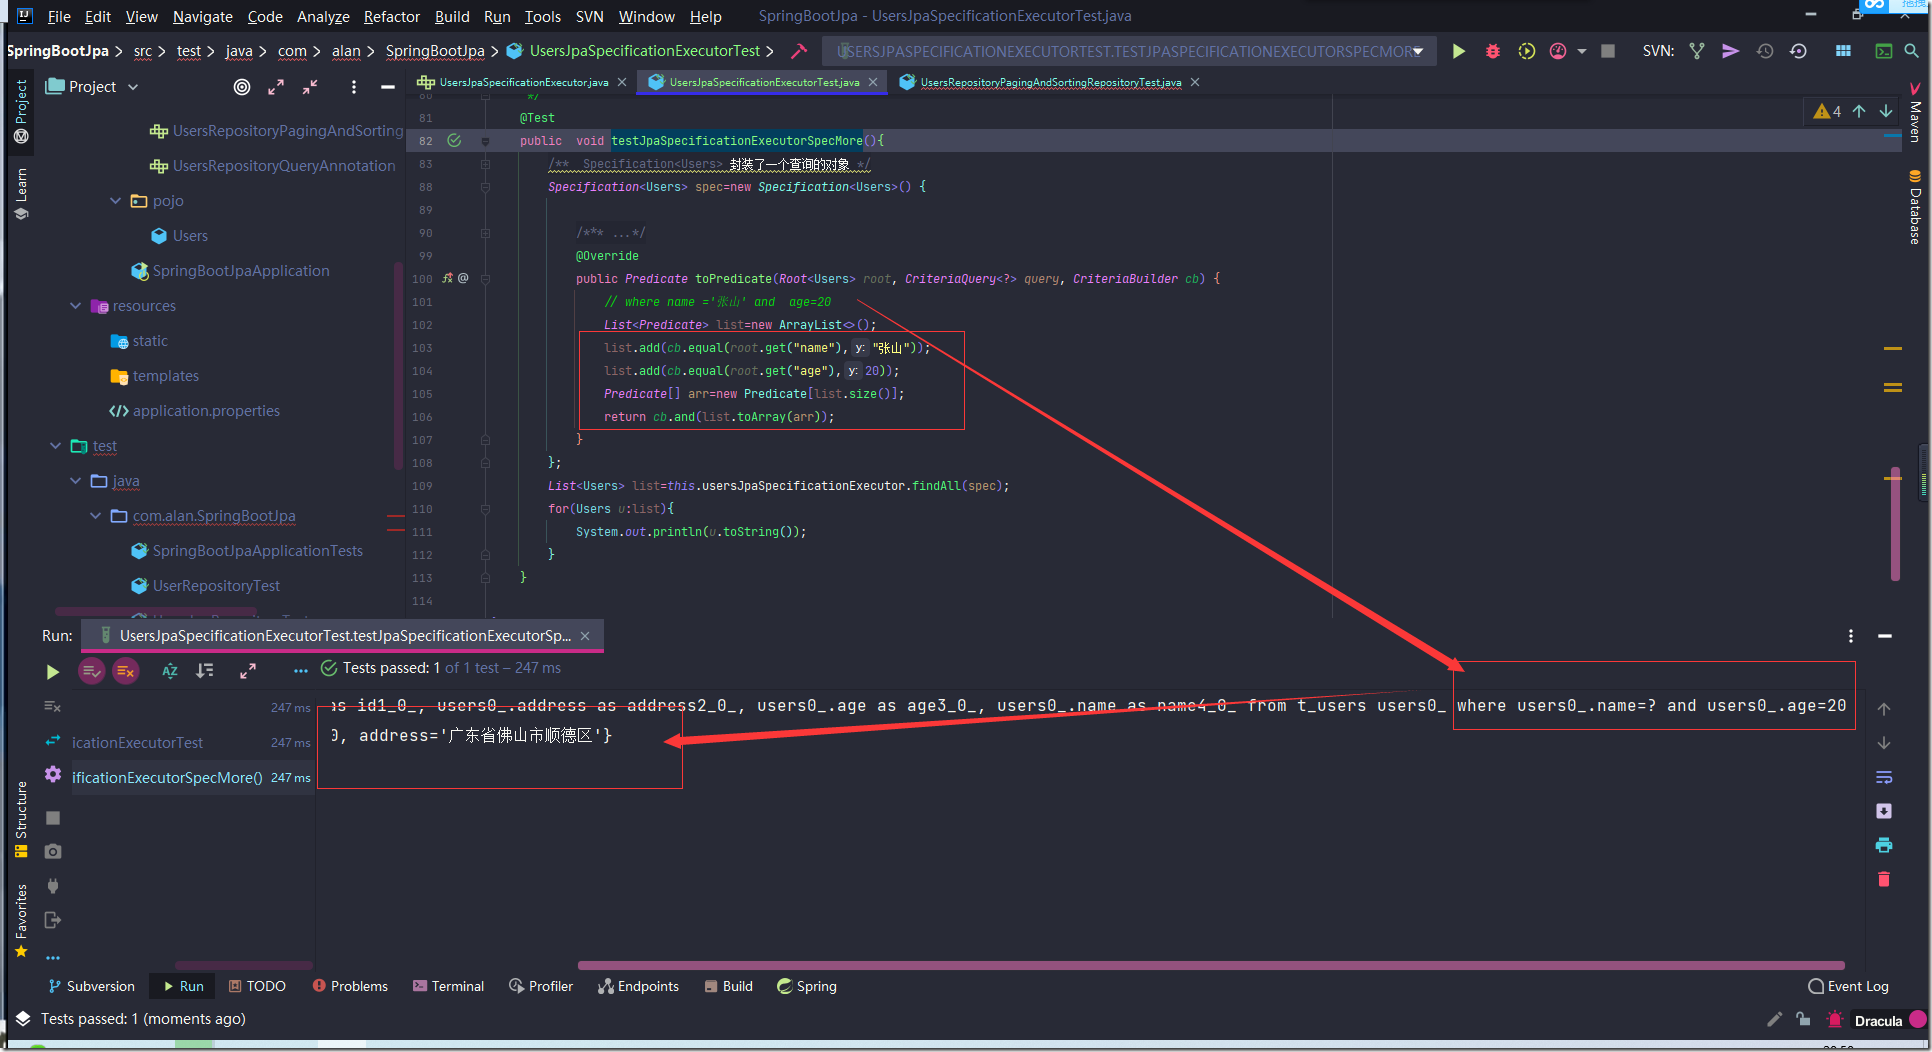Collapse the test folder
The height and width of the screenshot is (1052, 1932).
point(55,445)
